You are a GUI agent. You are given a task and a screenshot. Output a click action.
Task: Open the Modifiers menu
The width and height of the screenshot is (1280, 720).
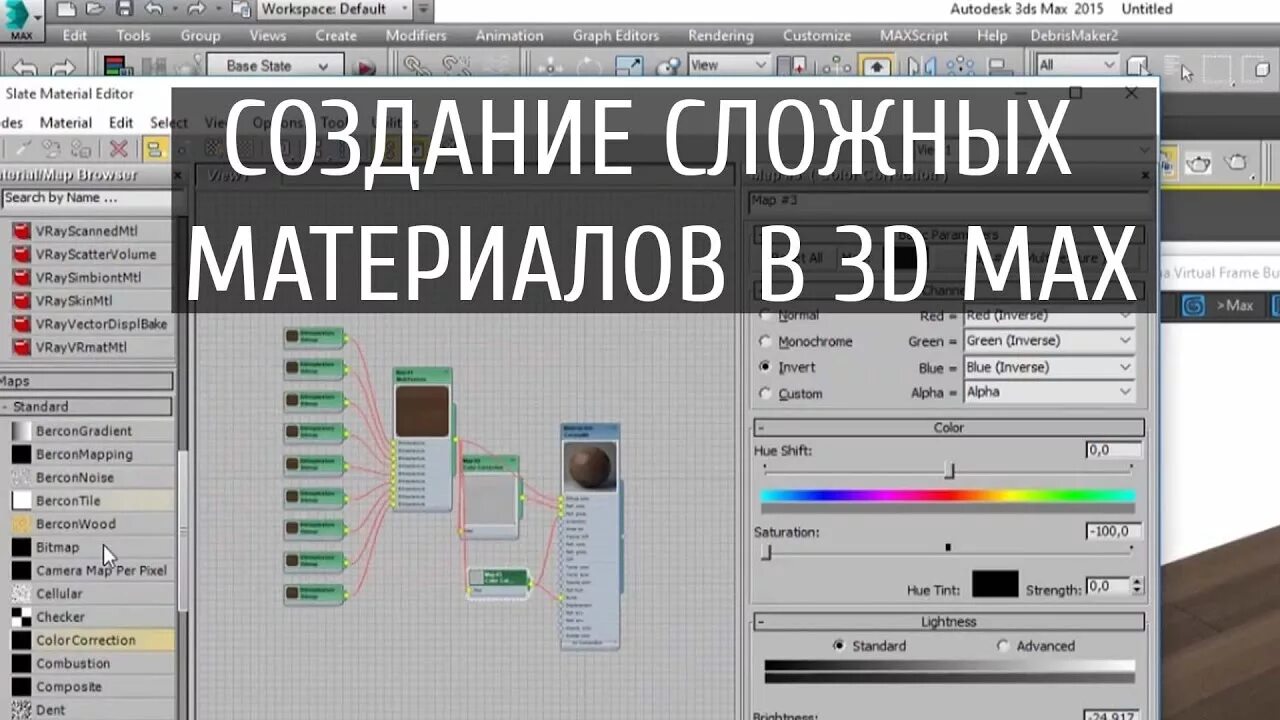click(x=416, y=35)
